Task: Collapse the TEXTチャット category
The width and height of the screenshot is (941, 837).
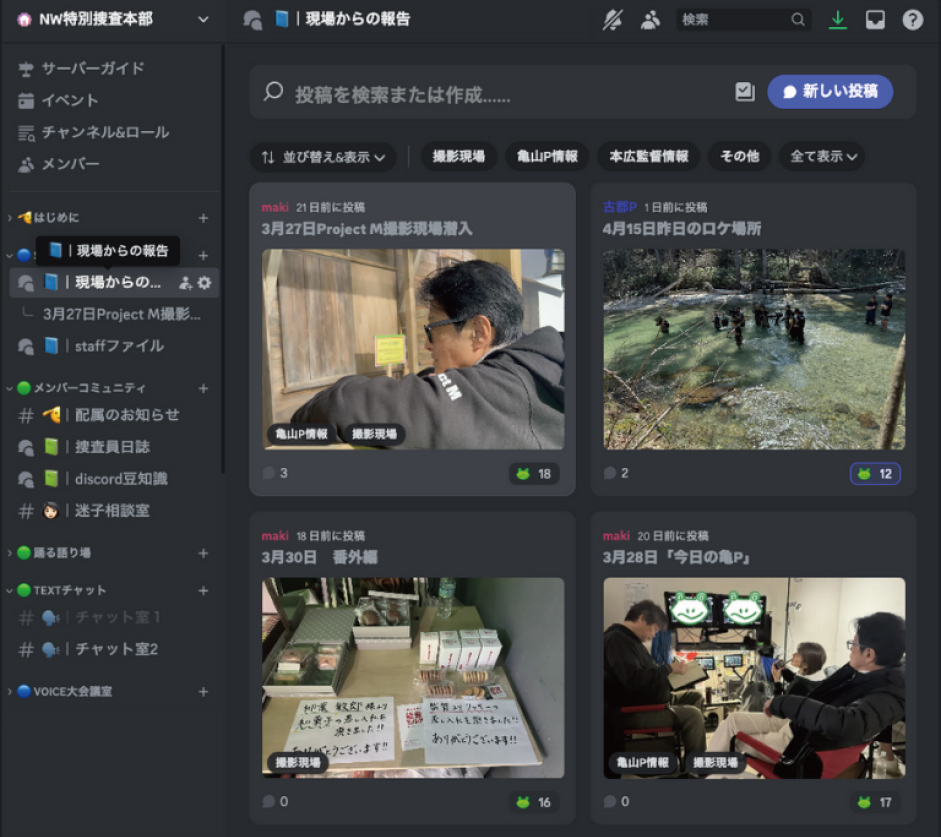Action: pyautogui.click(x=69, y=591)
